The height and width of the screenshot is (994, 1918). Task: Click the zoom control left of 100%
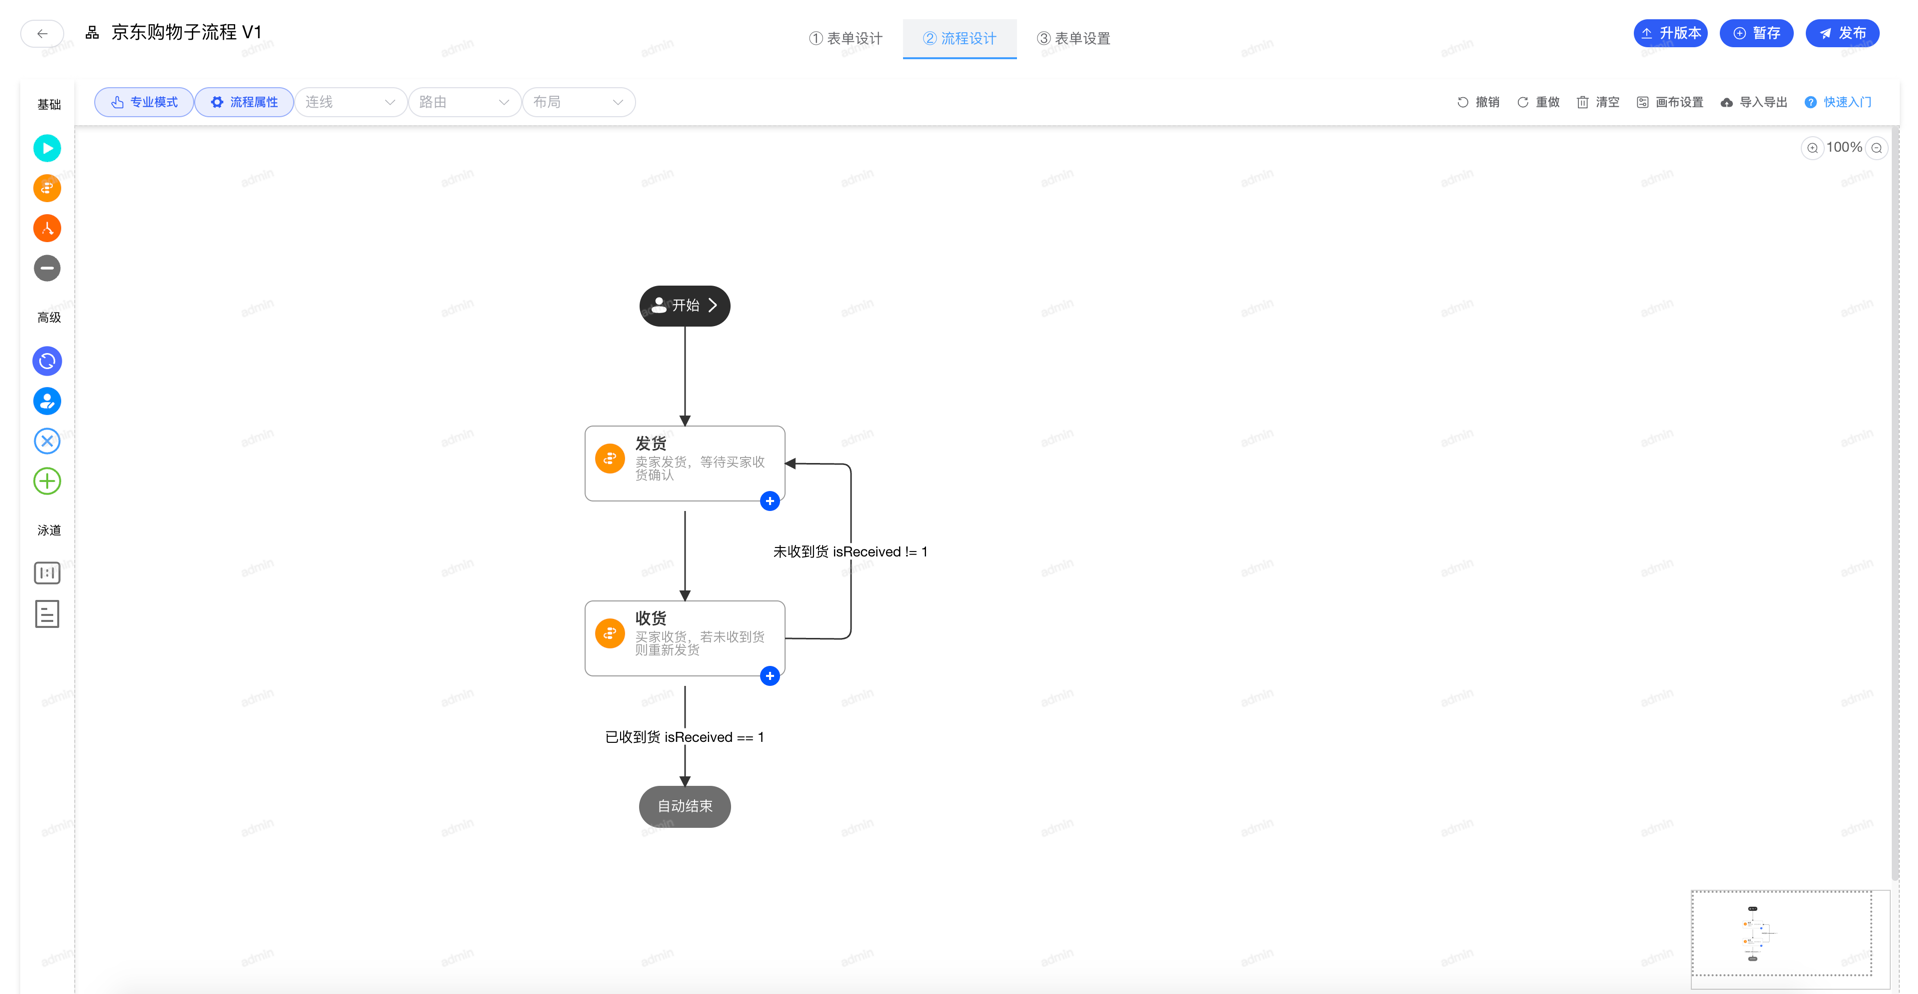(1812, 148)
